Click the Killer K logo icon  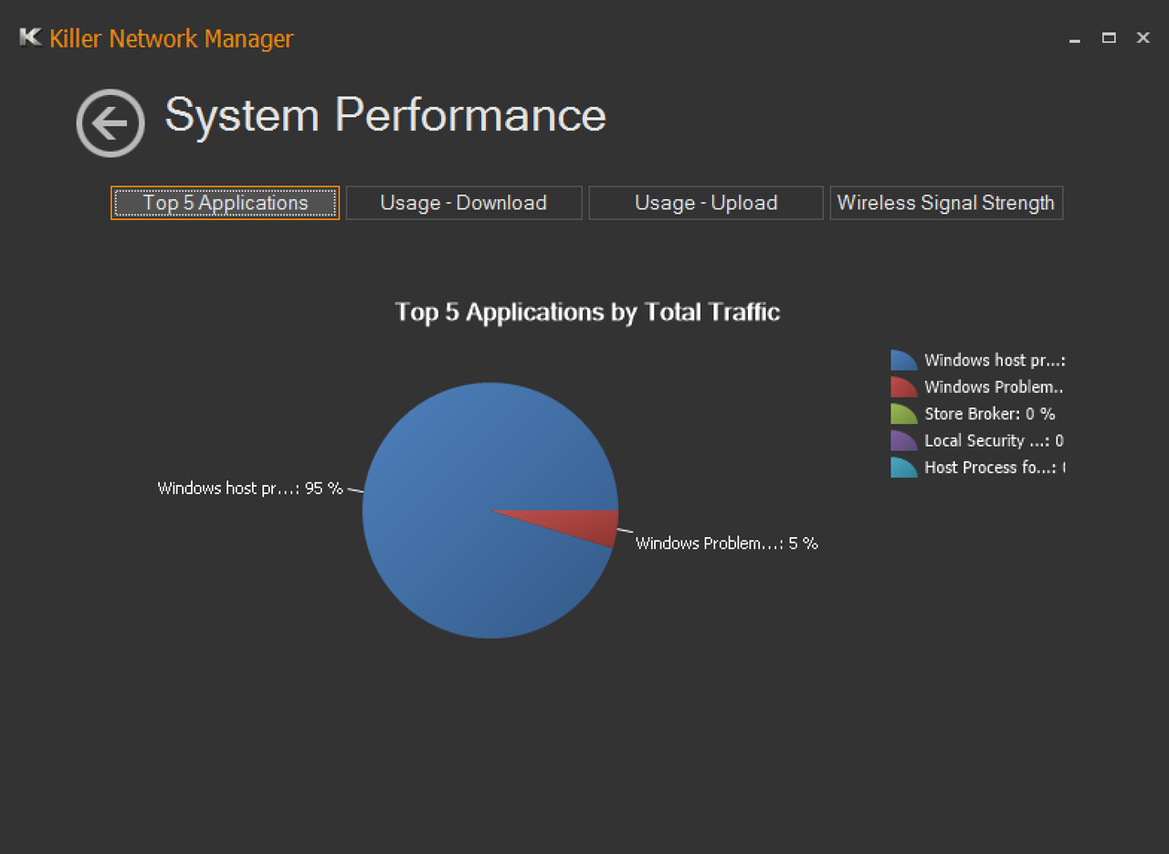point(31,37)
